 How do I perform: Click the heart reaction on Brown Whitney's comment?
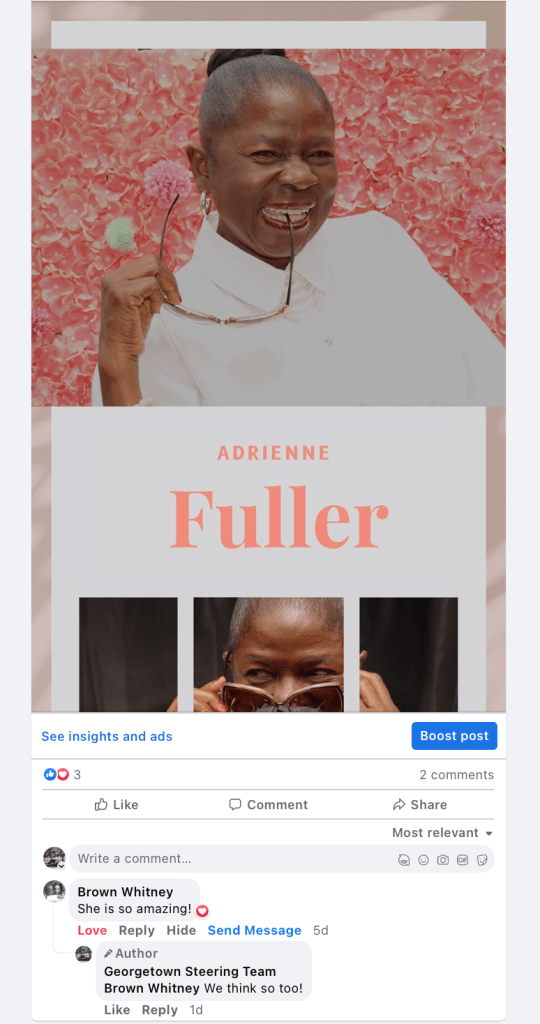pos(202,910)
